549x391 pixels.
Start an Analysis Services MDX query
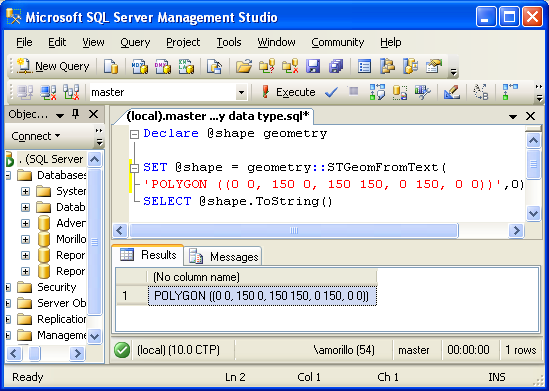pos(140,66)
